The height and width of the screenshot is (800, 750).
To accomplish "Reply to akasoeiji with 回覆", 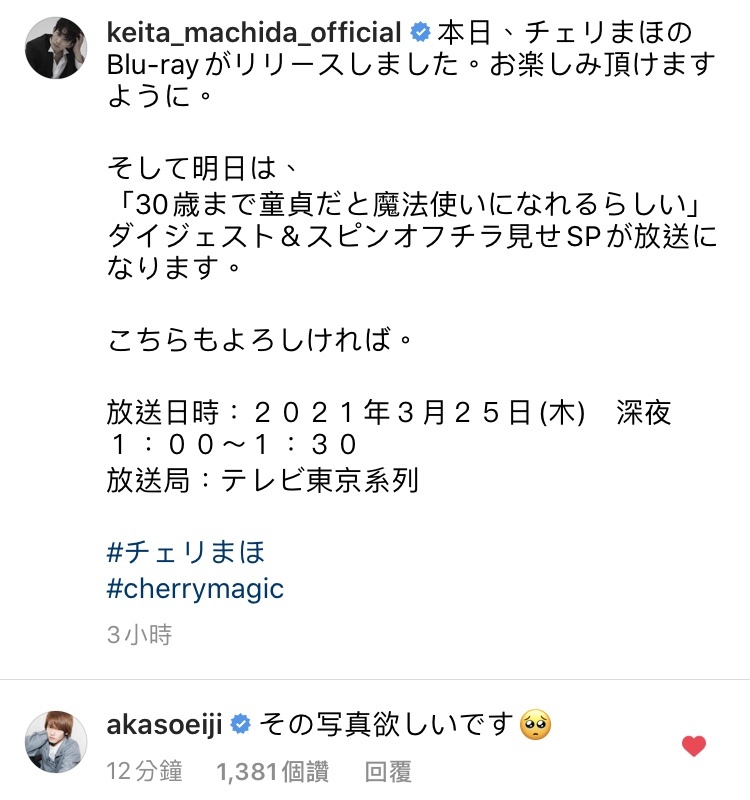I will [x=388, y=771].
